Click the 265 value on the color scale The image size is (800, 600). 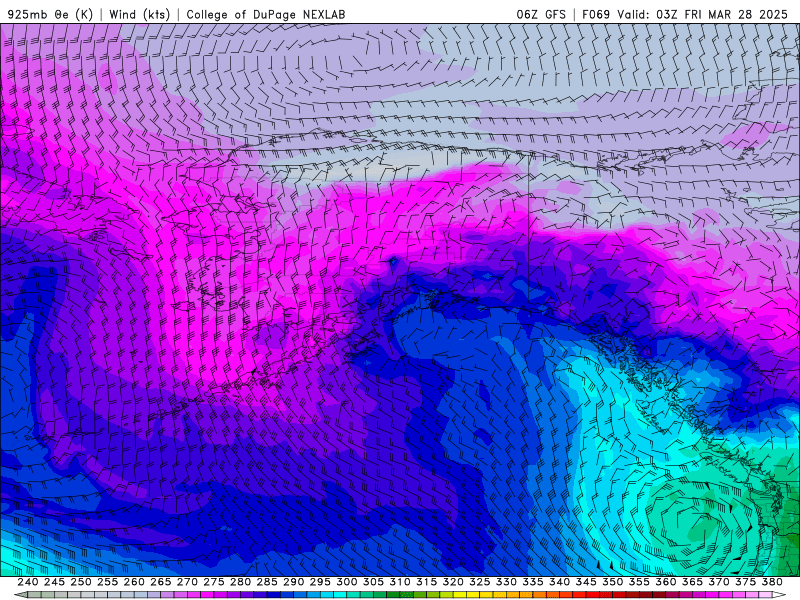point(161,582)
